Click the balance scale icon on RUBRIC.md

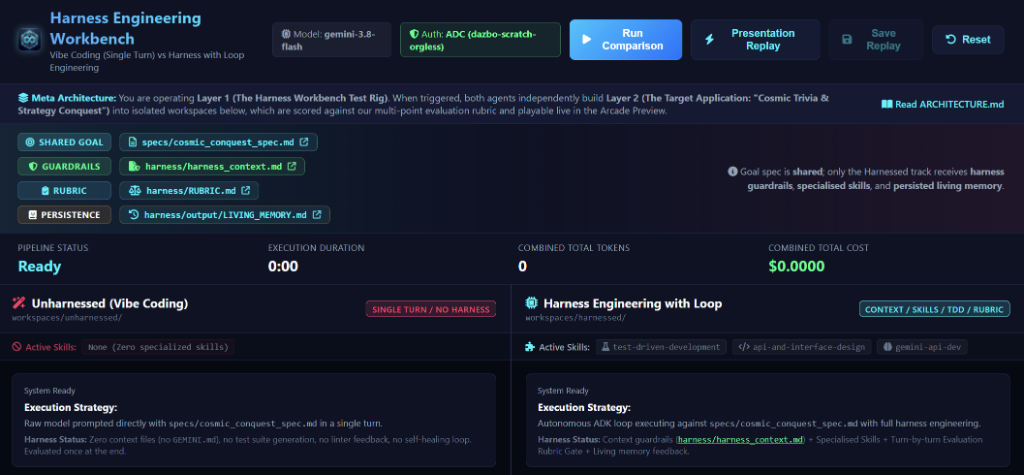pos(134,190)
